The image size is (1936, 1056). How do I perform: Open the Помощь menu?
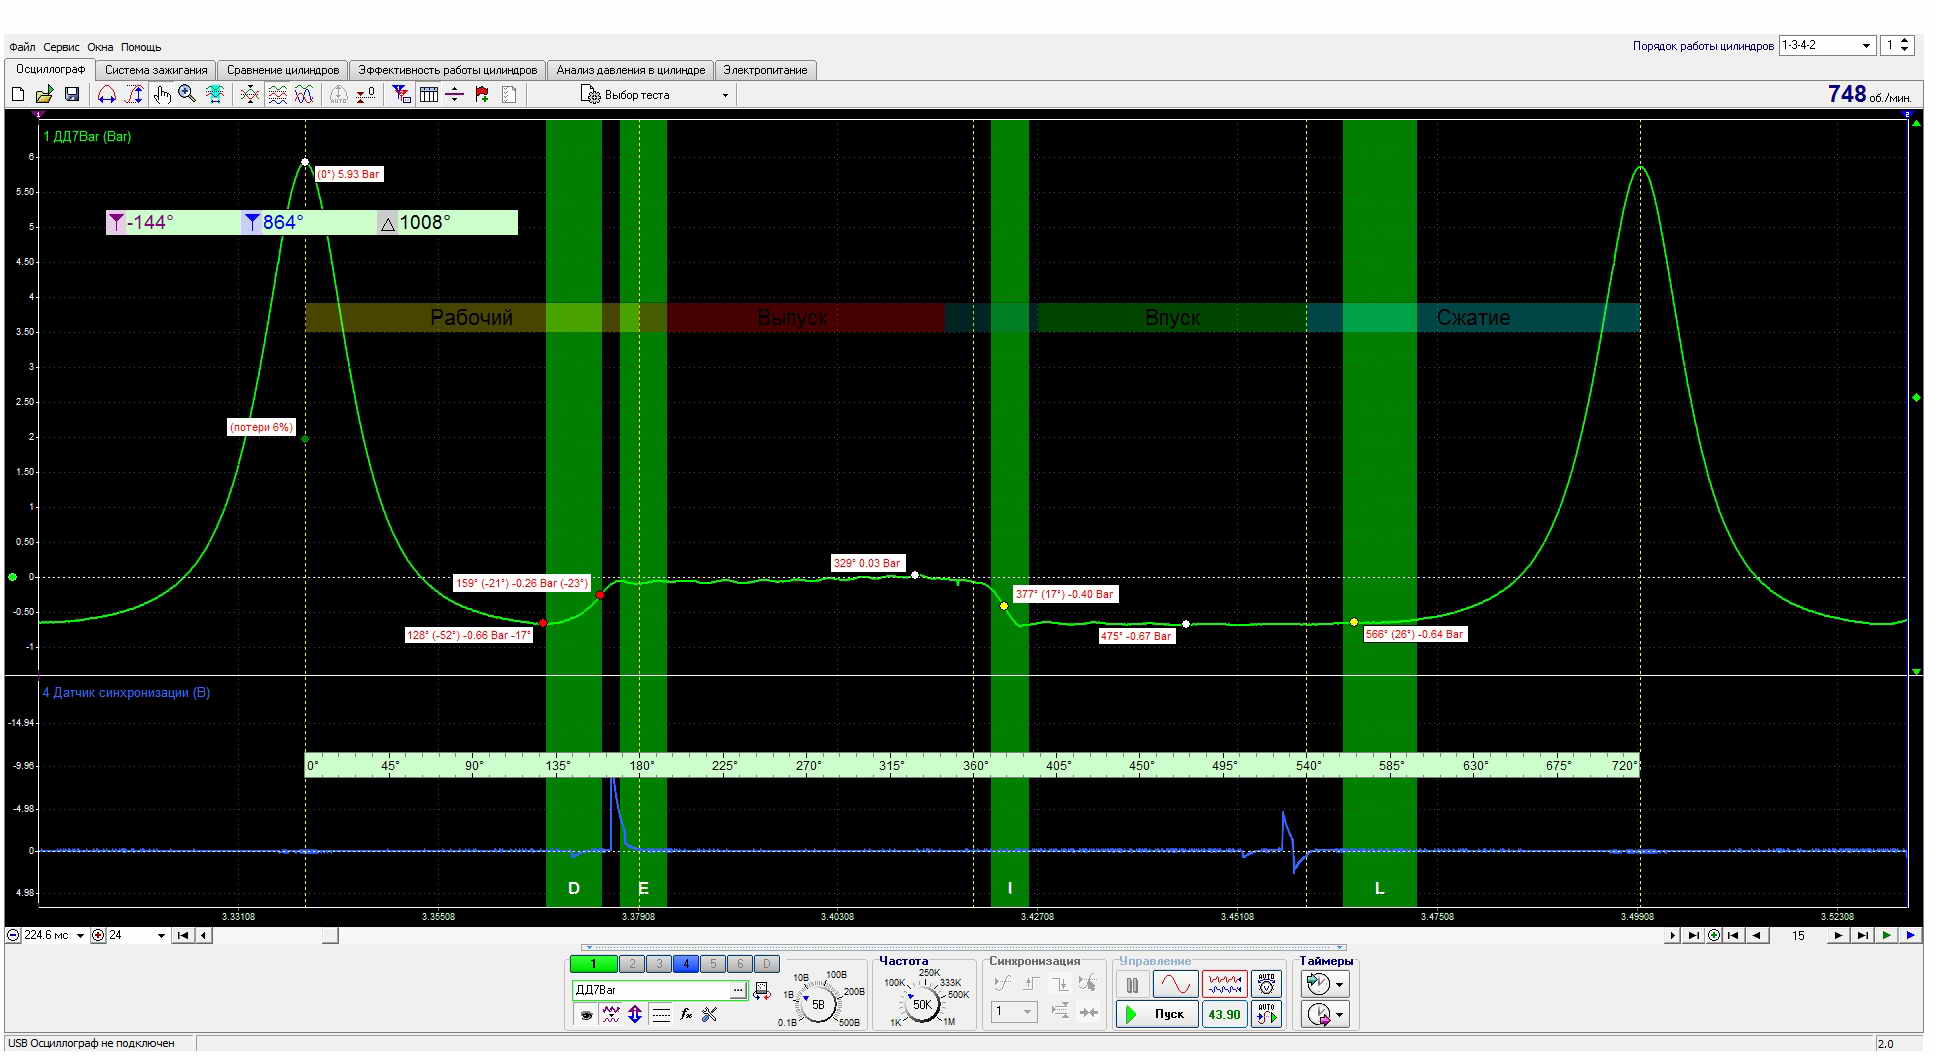141,47
